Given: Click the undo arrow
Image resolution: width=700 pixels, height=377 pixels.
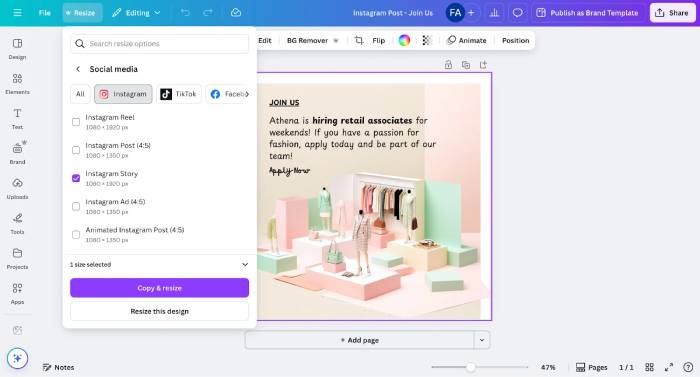Looking at the screenshot, I should [185, 13].
